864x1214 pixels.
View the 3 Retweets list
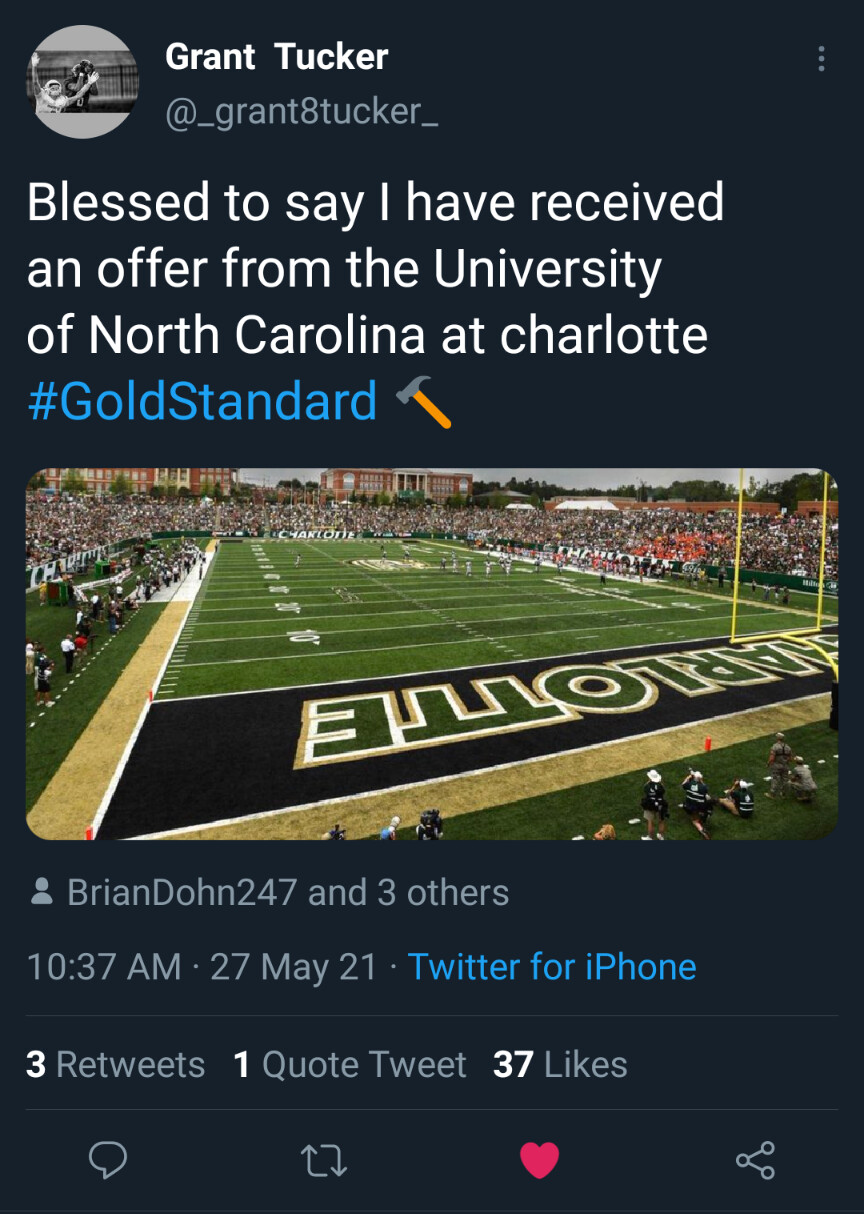115,1064
